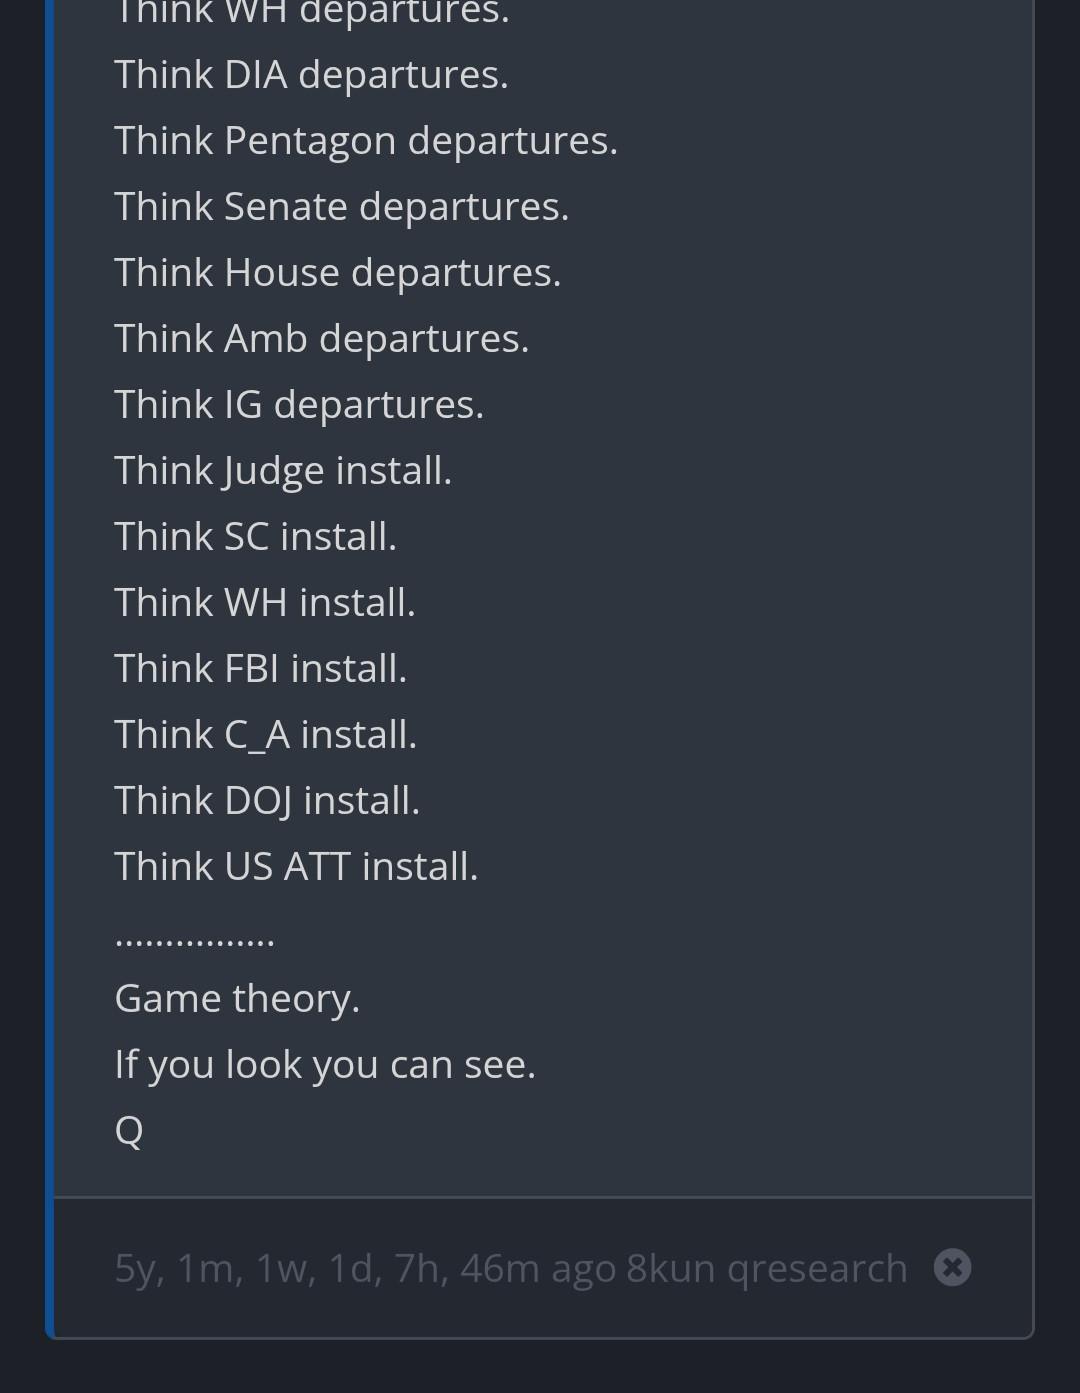Click the "Think Judge install." line
This screenshot has height=1393, width=1080.
click(x=283, y=471)
